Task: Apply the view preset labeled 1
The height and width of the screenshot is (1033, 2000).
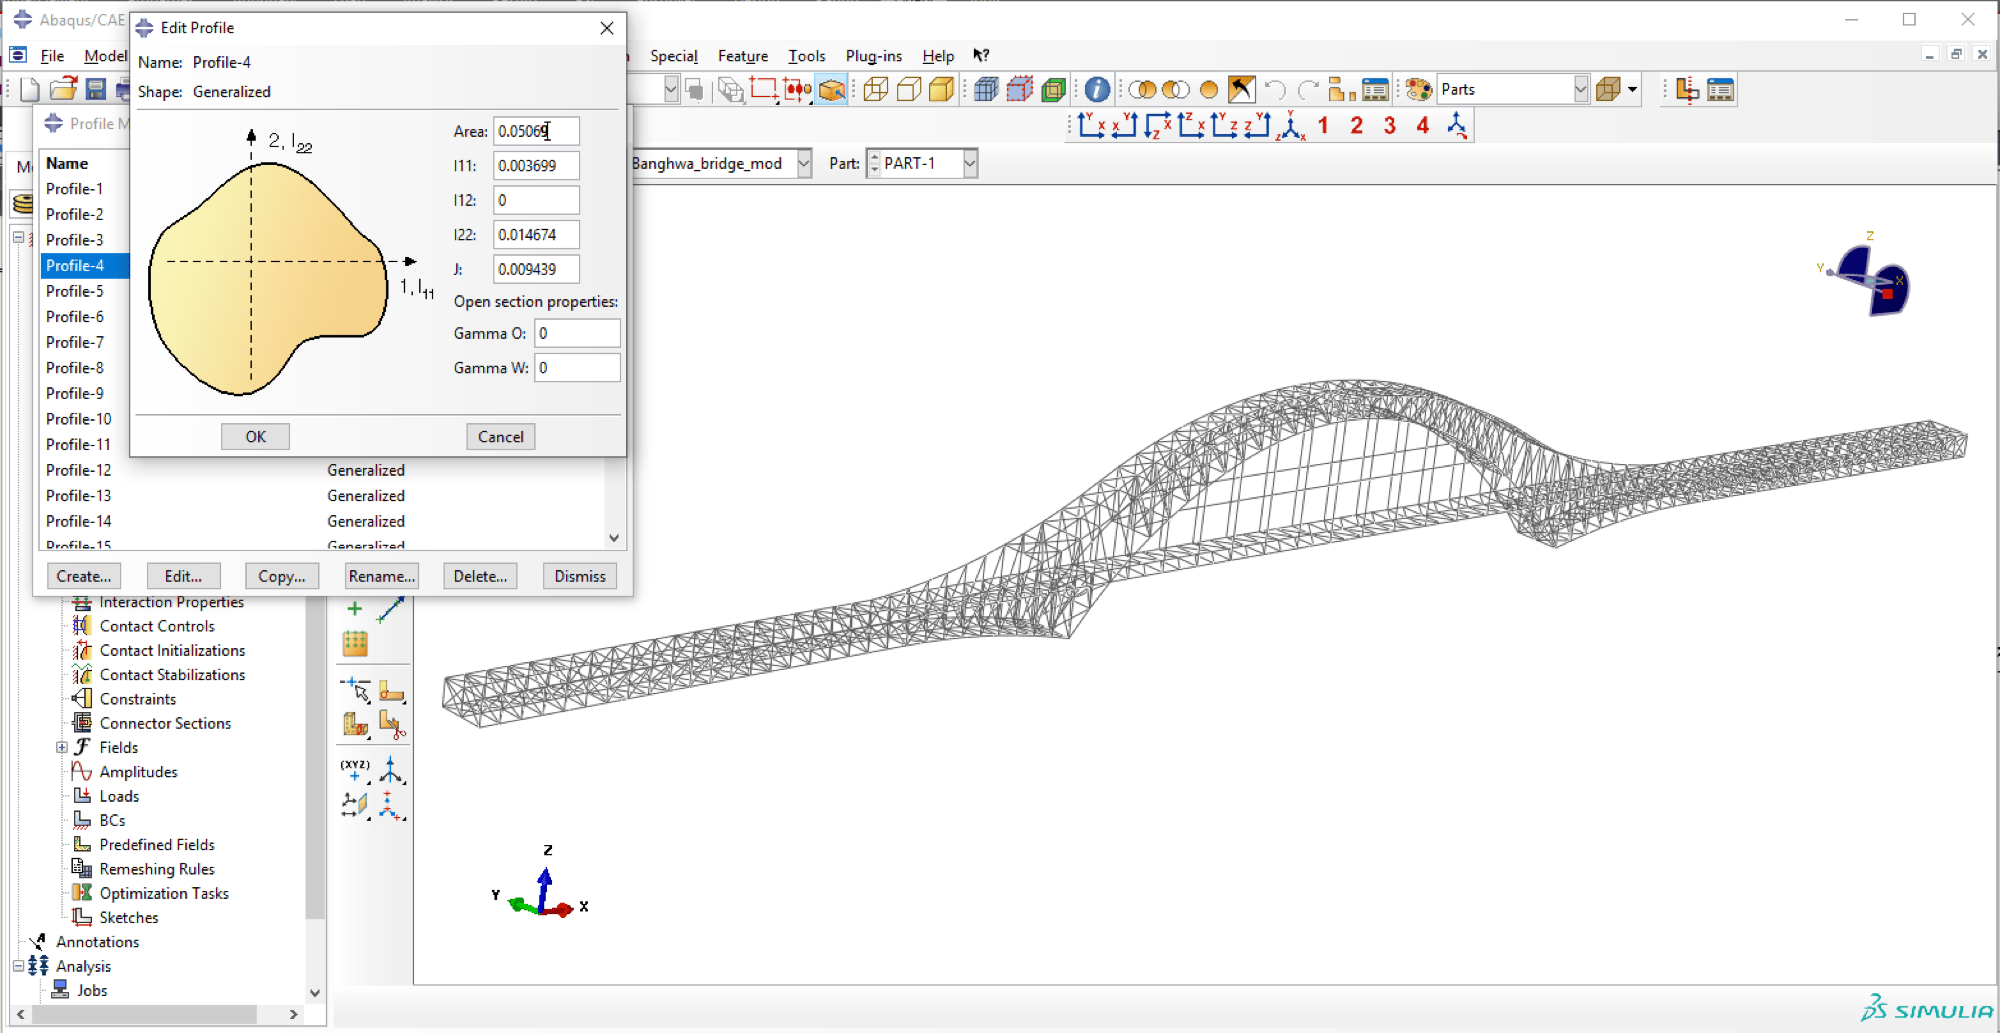Action: tap(1322, 126)
